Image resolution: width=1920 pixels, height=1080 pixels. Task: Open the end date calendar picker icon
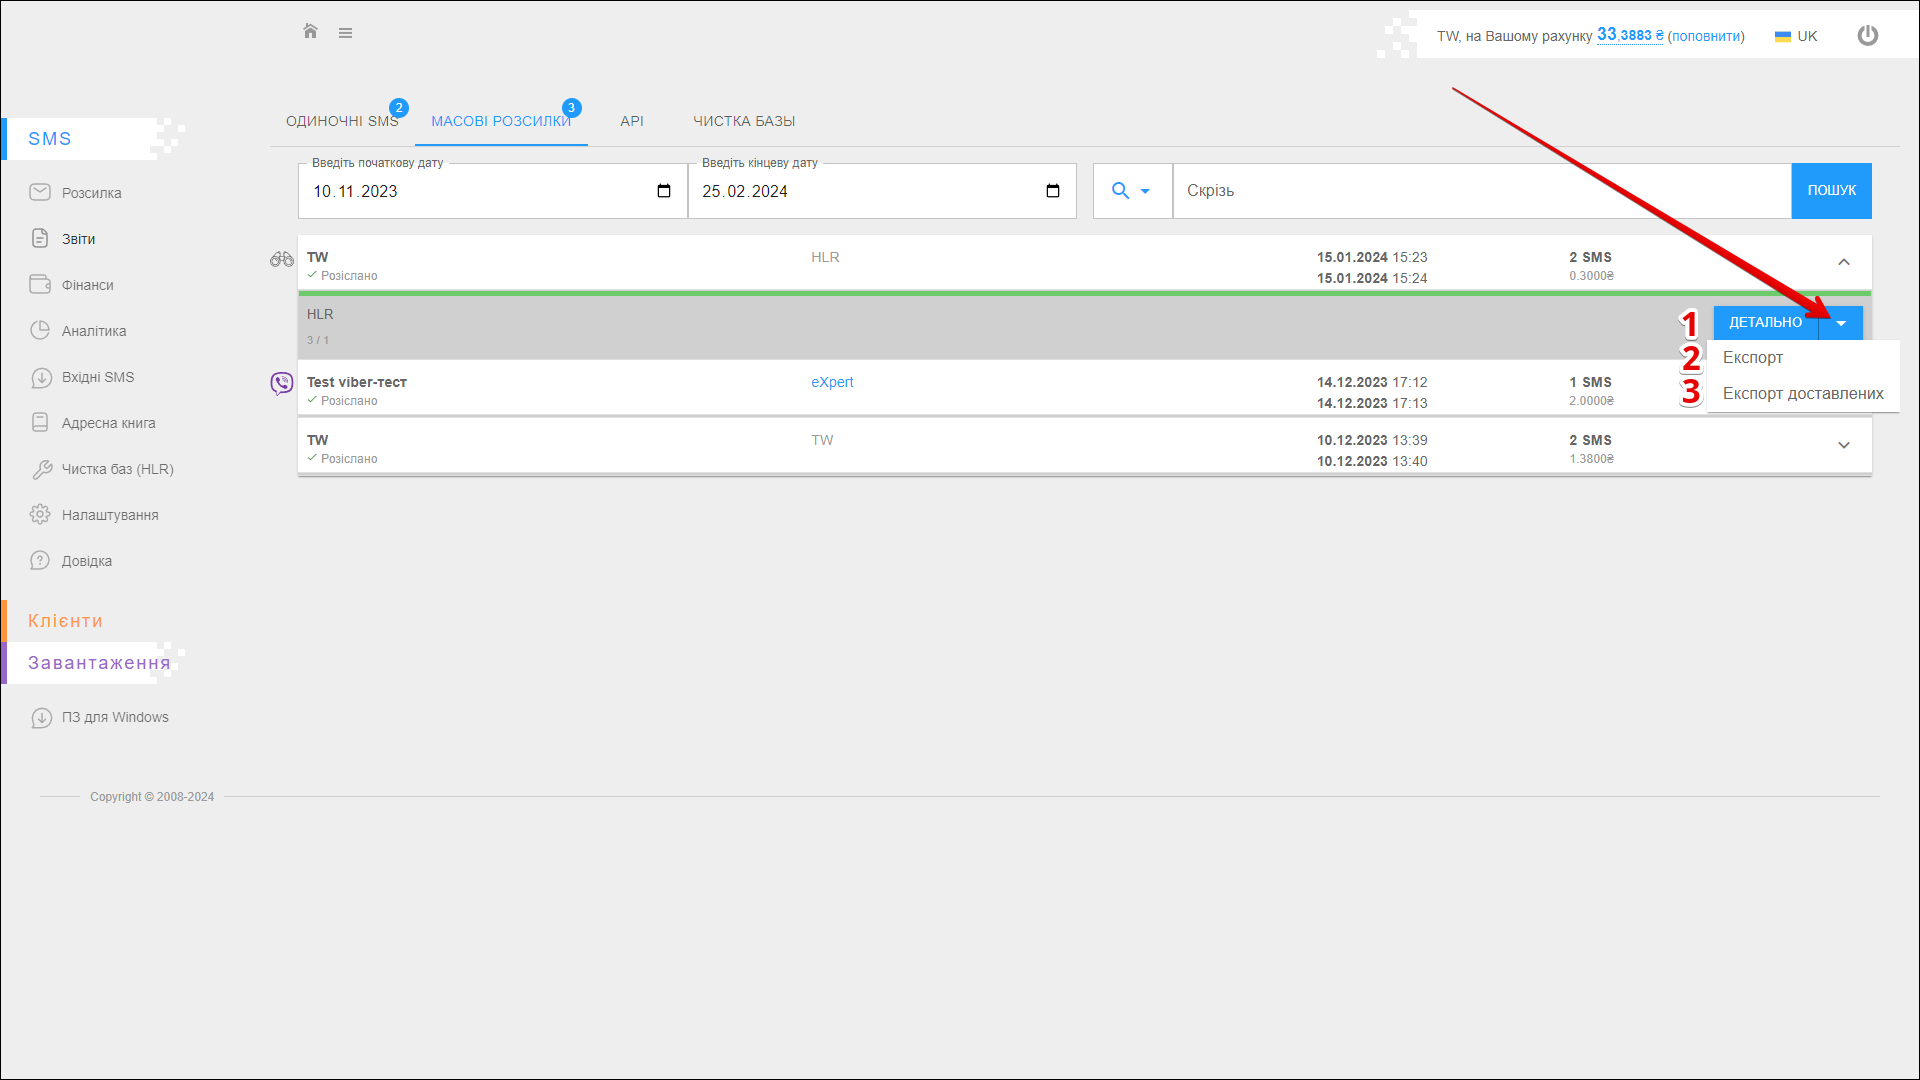click(1053, 191)
